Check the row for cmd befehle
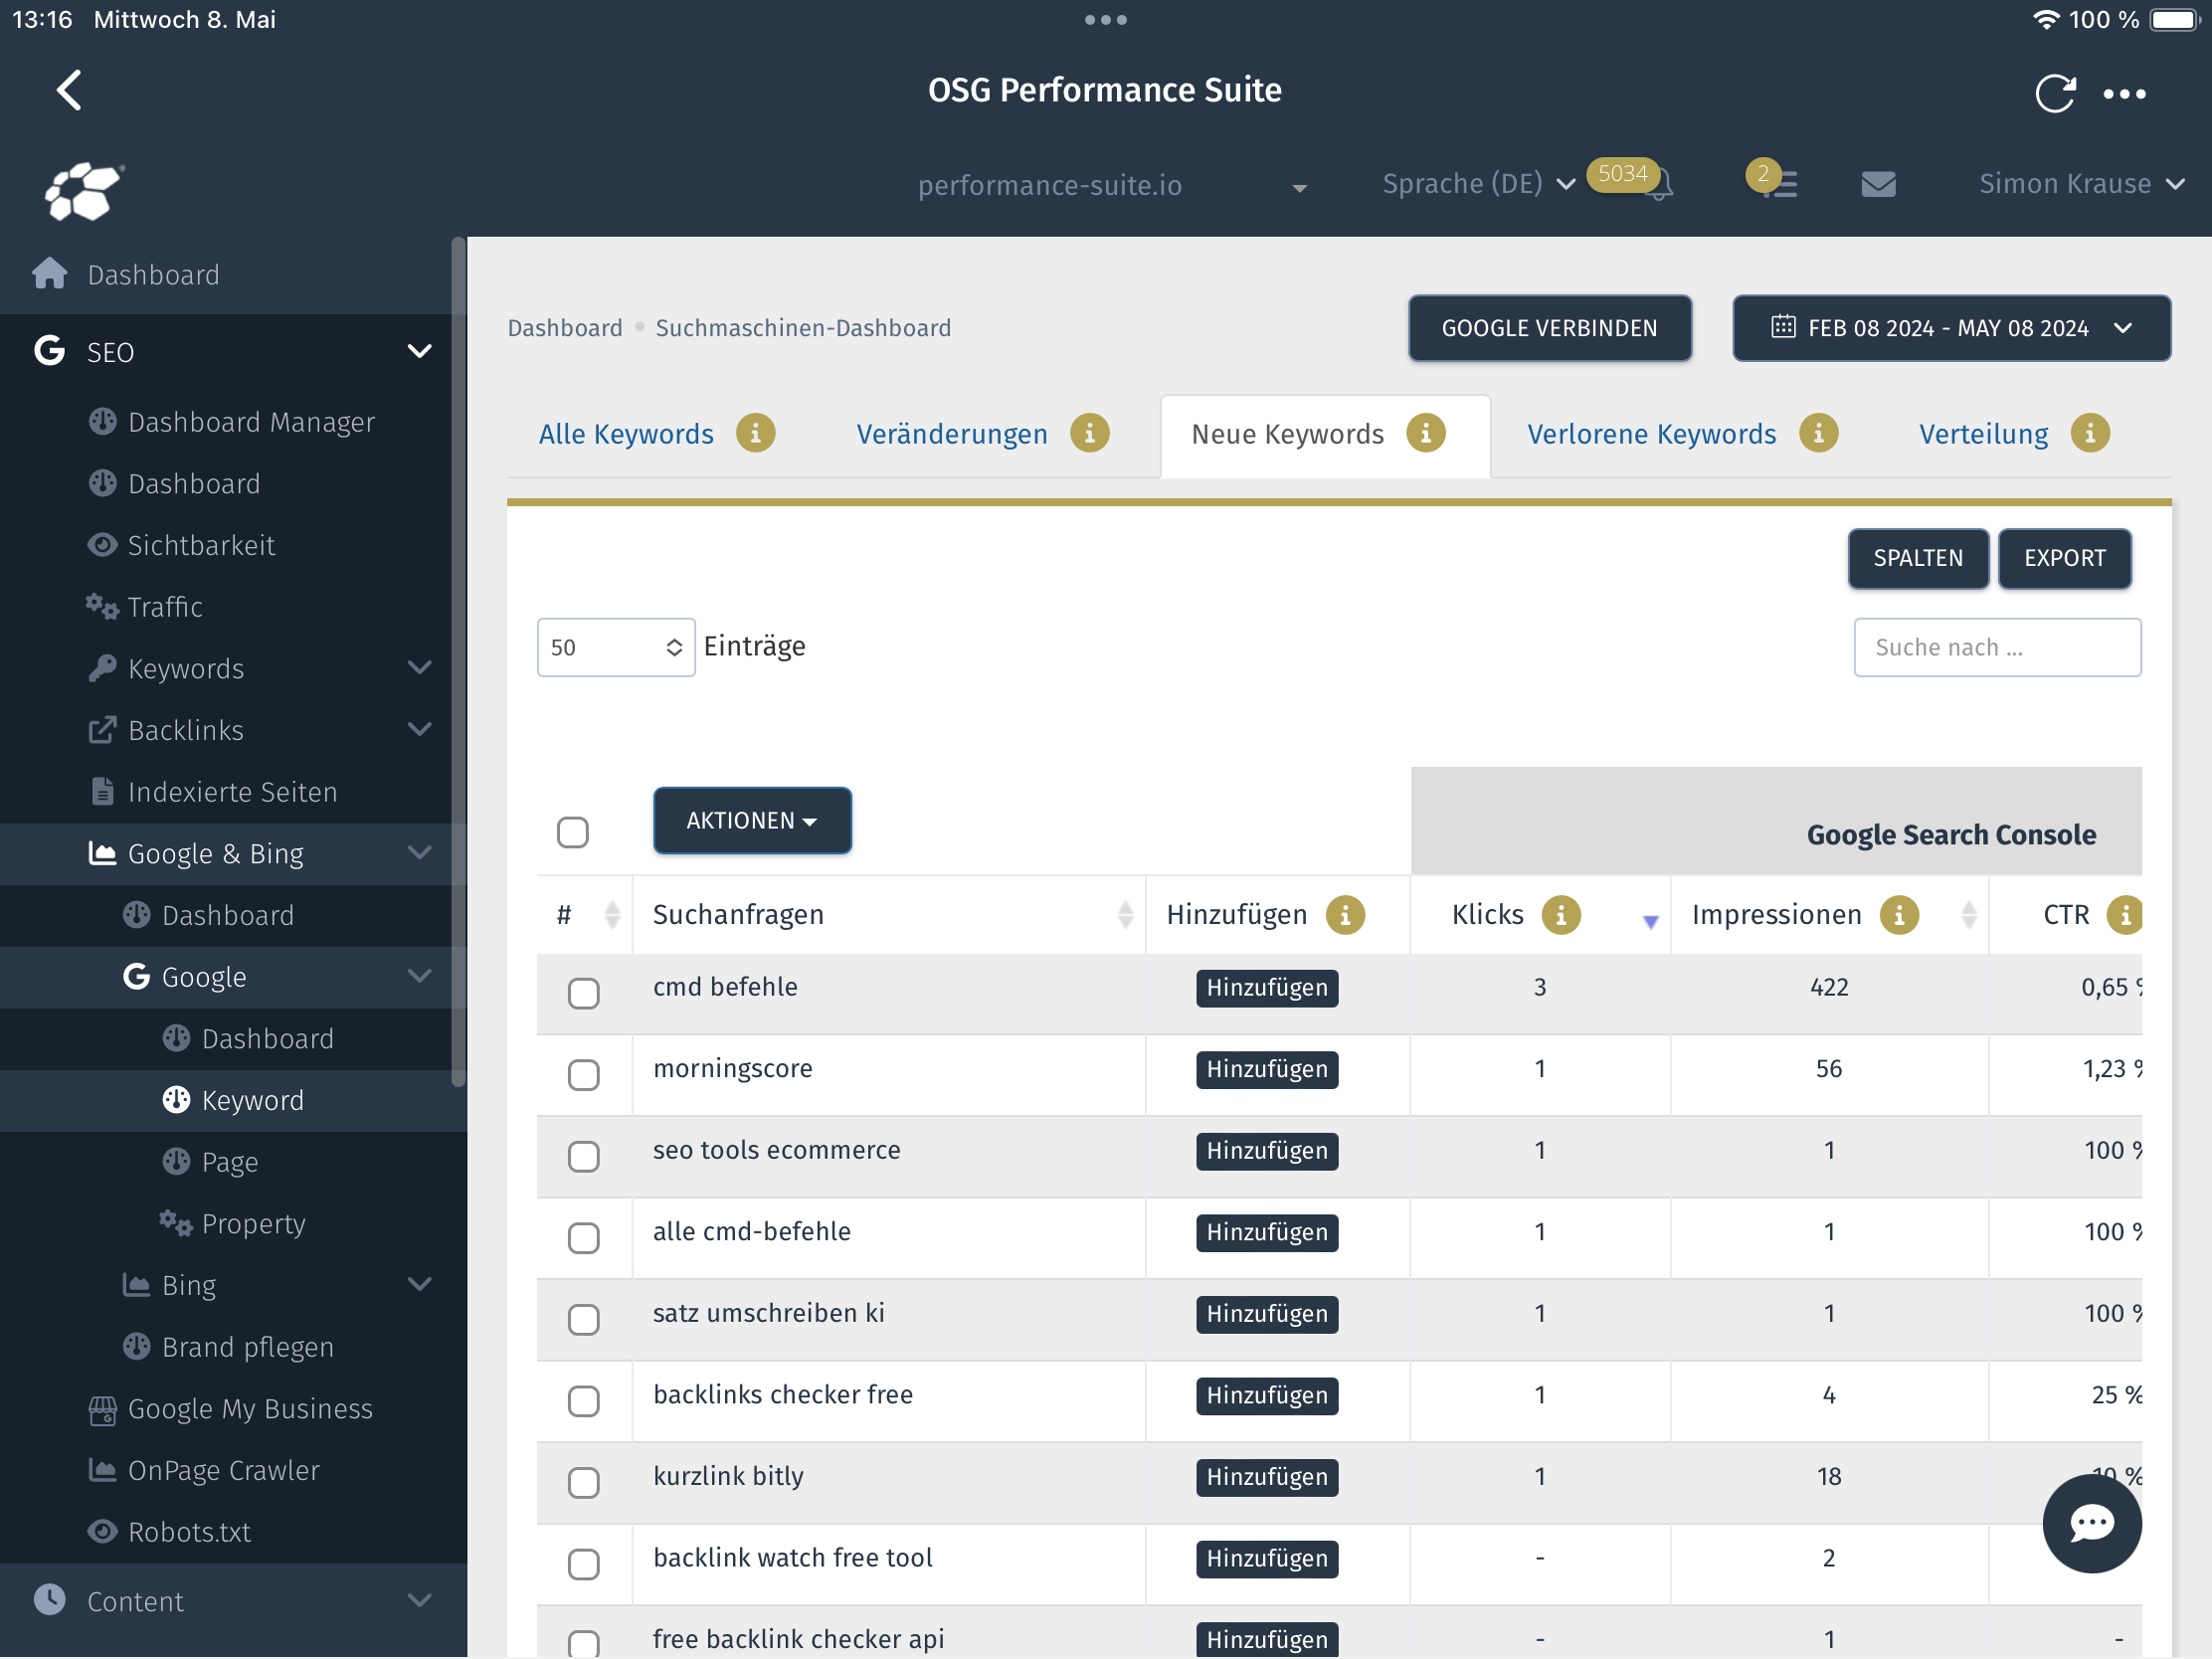2212x1659 pixels. pos(583,993)
